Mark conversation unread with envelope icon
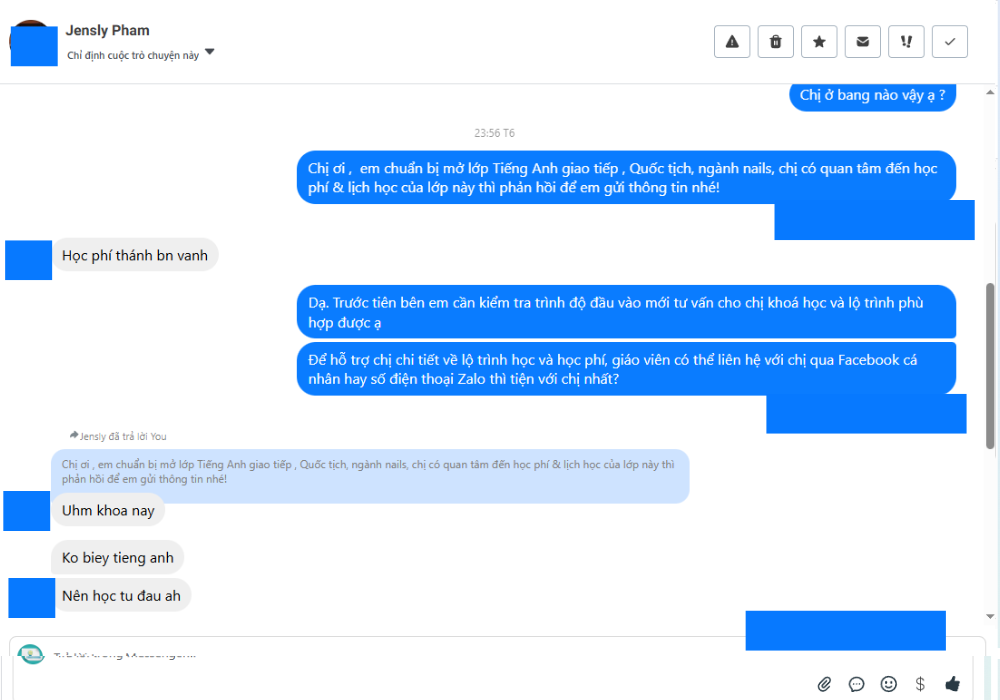Viewport: 1000px width, 700px height. point(862,42)
